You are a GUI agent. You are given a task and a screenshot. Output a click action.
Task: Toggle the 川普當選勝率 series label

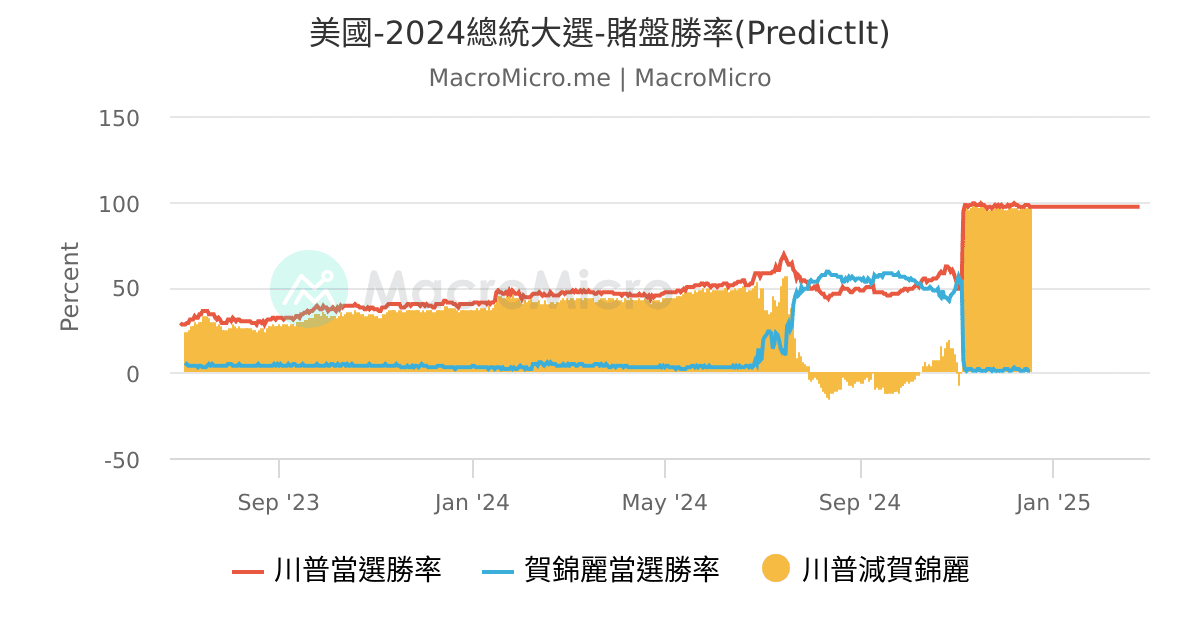357,571
